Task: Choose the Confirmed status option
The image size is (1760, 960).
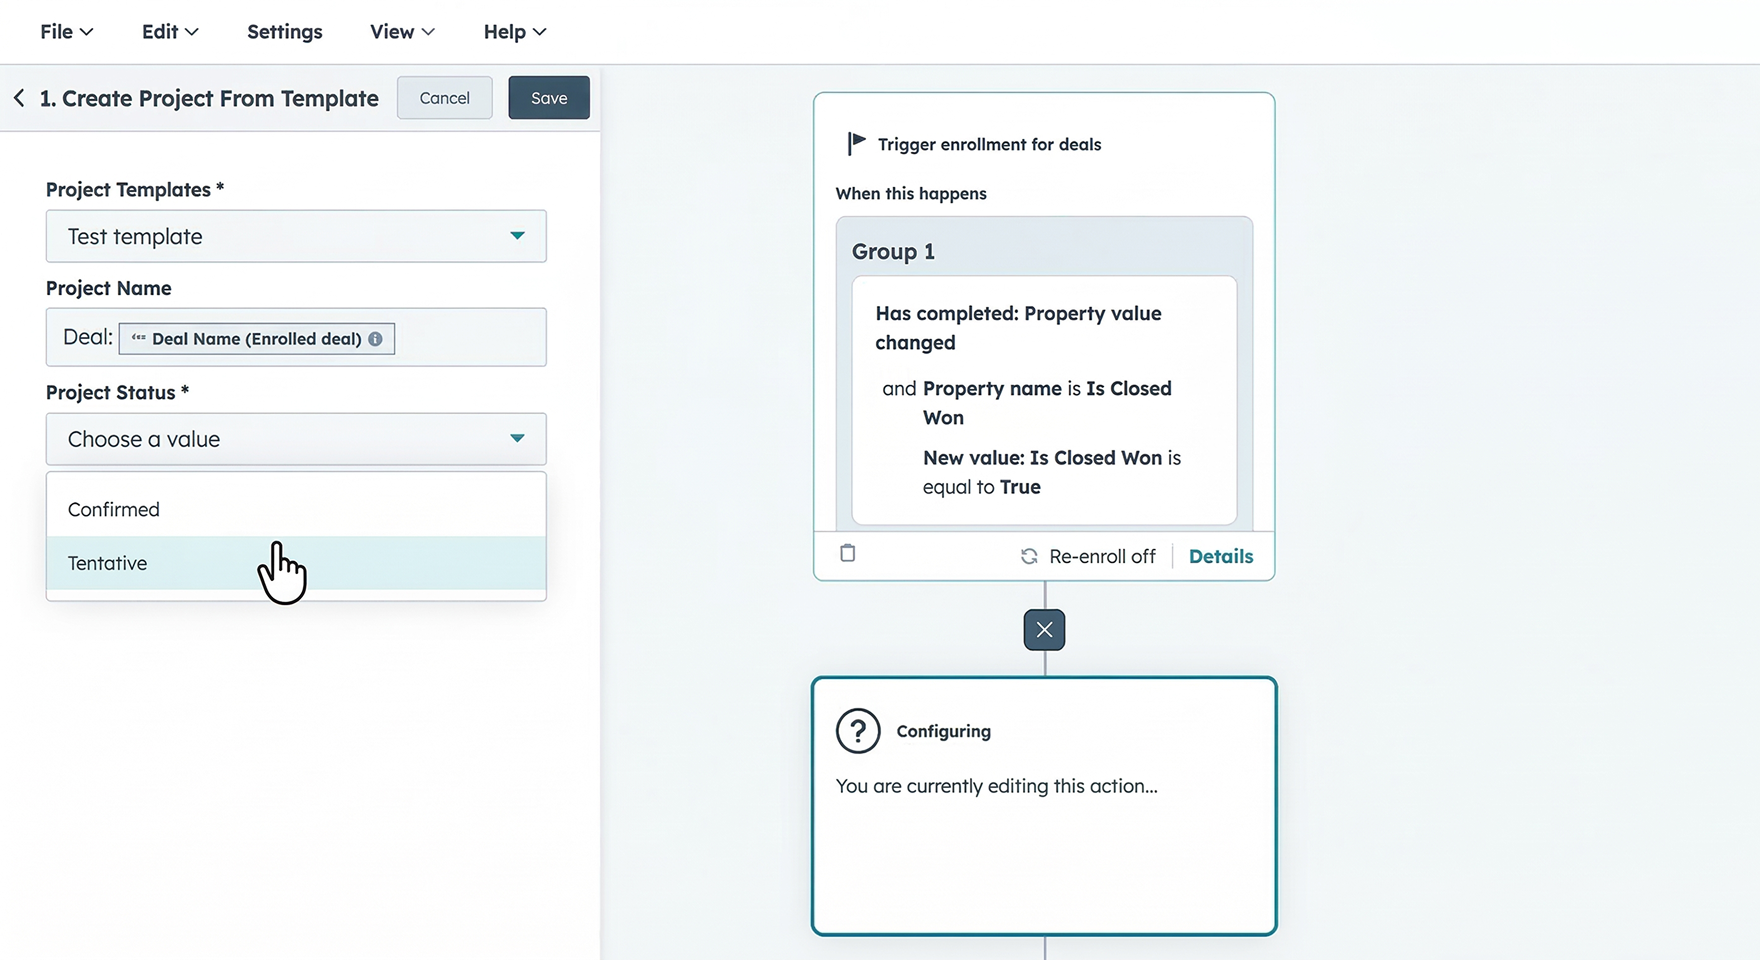Action: coord(114,510)
